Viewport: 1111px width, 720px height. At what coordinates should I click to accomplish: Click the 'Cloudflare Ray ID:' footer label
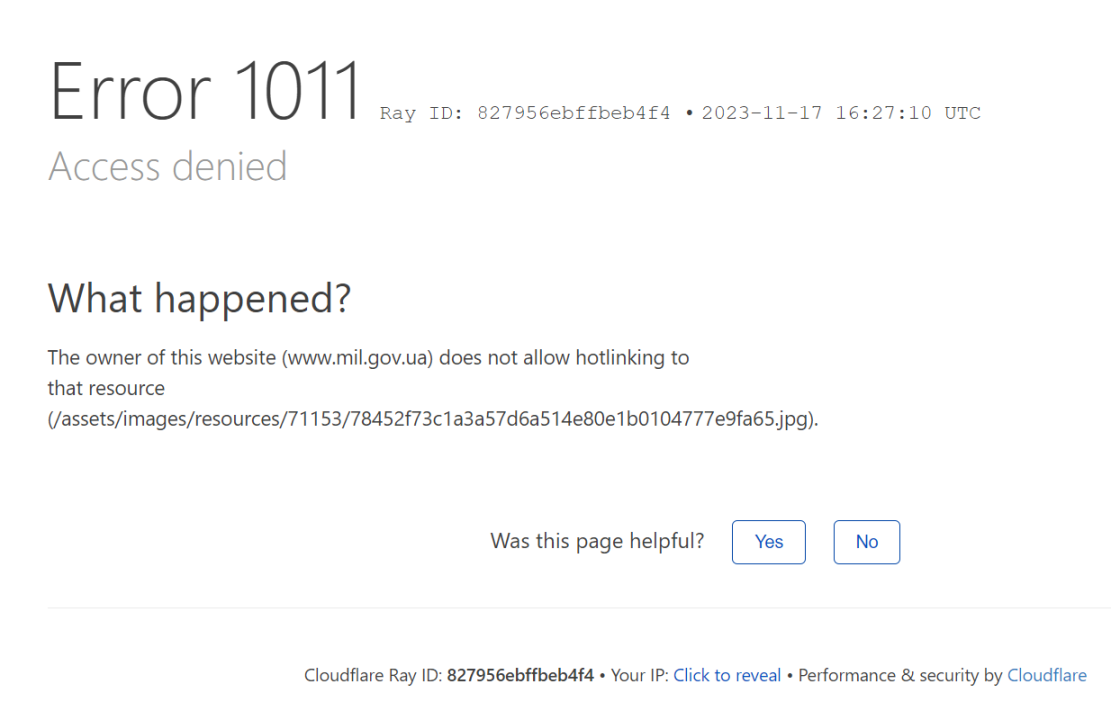[373, 676]
